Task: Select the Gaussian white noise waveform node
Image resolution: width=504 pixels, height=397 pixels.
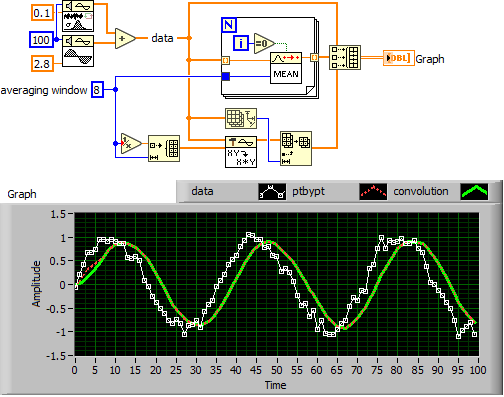Action: click(x=78, y=16)
